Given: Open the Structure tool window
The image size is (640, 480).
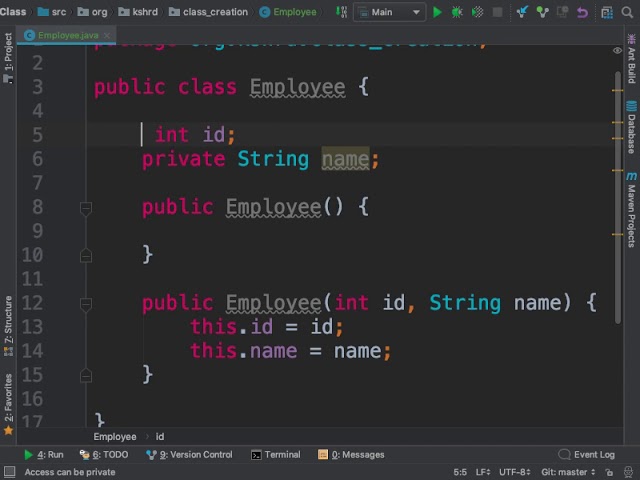Looking at the screenshot, I should pos(8,325).
